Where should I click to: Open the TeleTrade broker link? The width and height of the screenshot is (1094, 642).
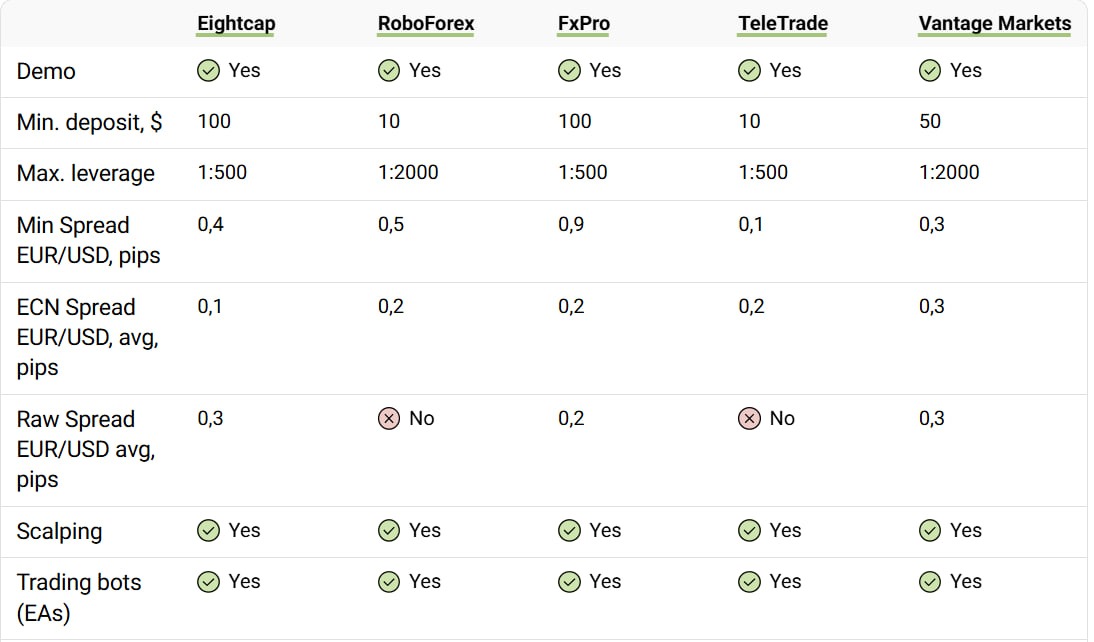pyautogui.click(x=783, y=24)
